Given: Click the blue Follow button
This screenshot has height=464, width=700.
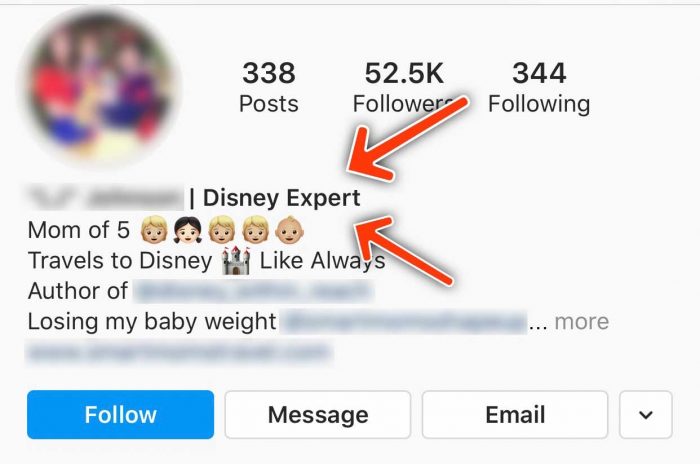Looking at the screenshot, I should tap(121, 414).
